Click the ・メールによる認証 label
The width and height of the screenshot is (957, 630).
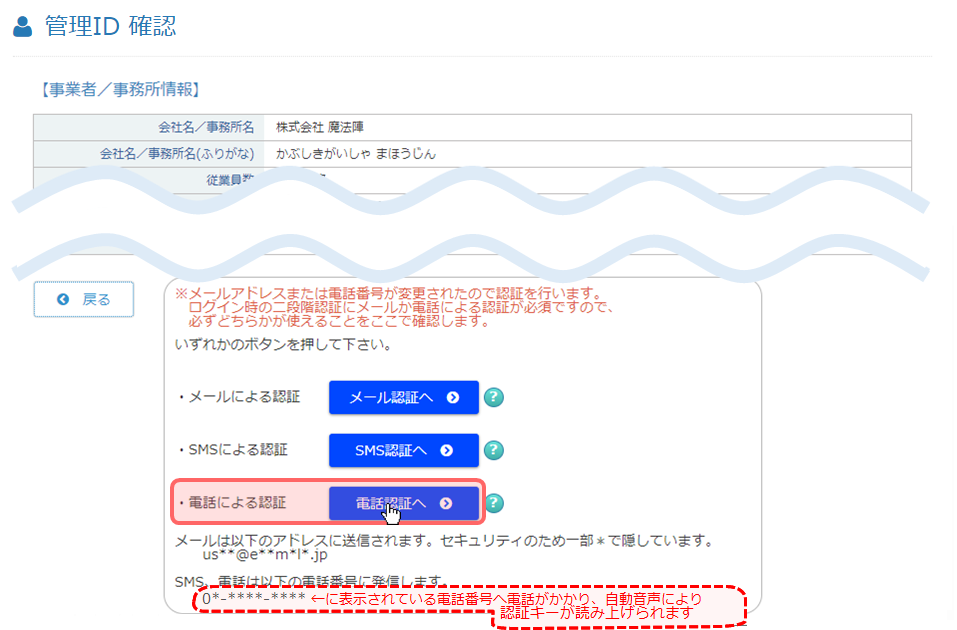pos(238,397)
